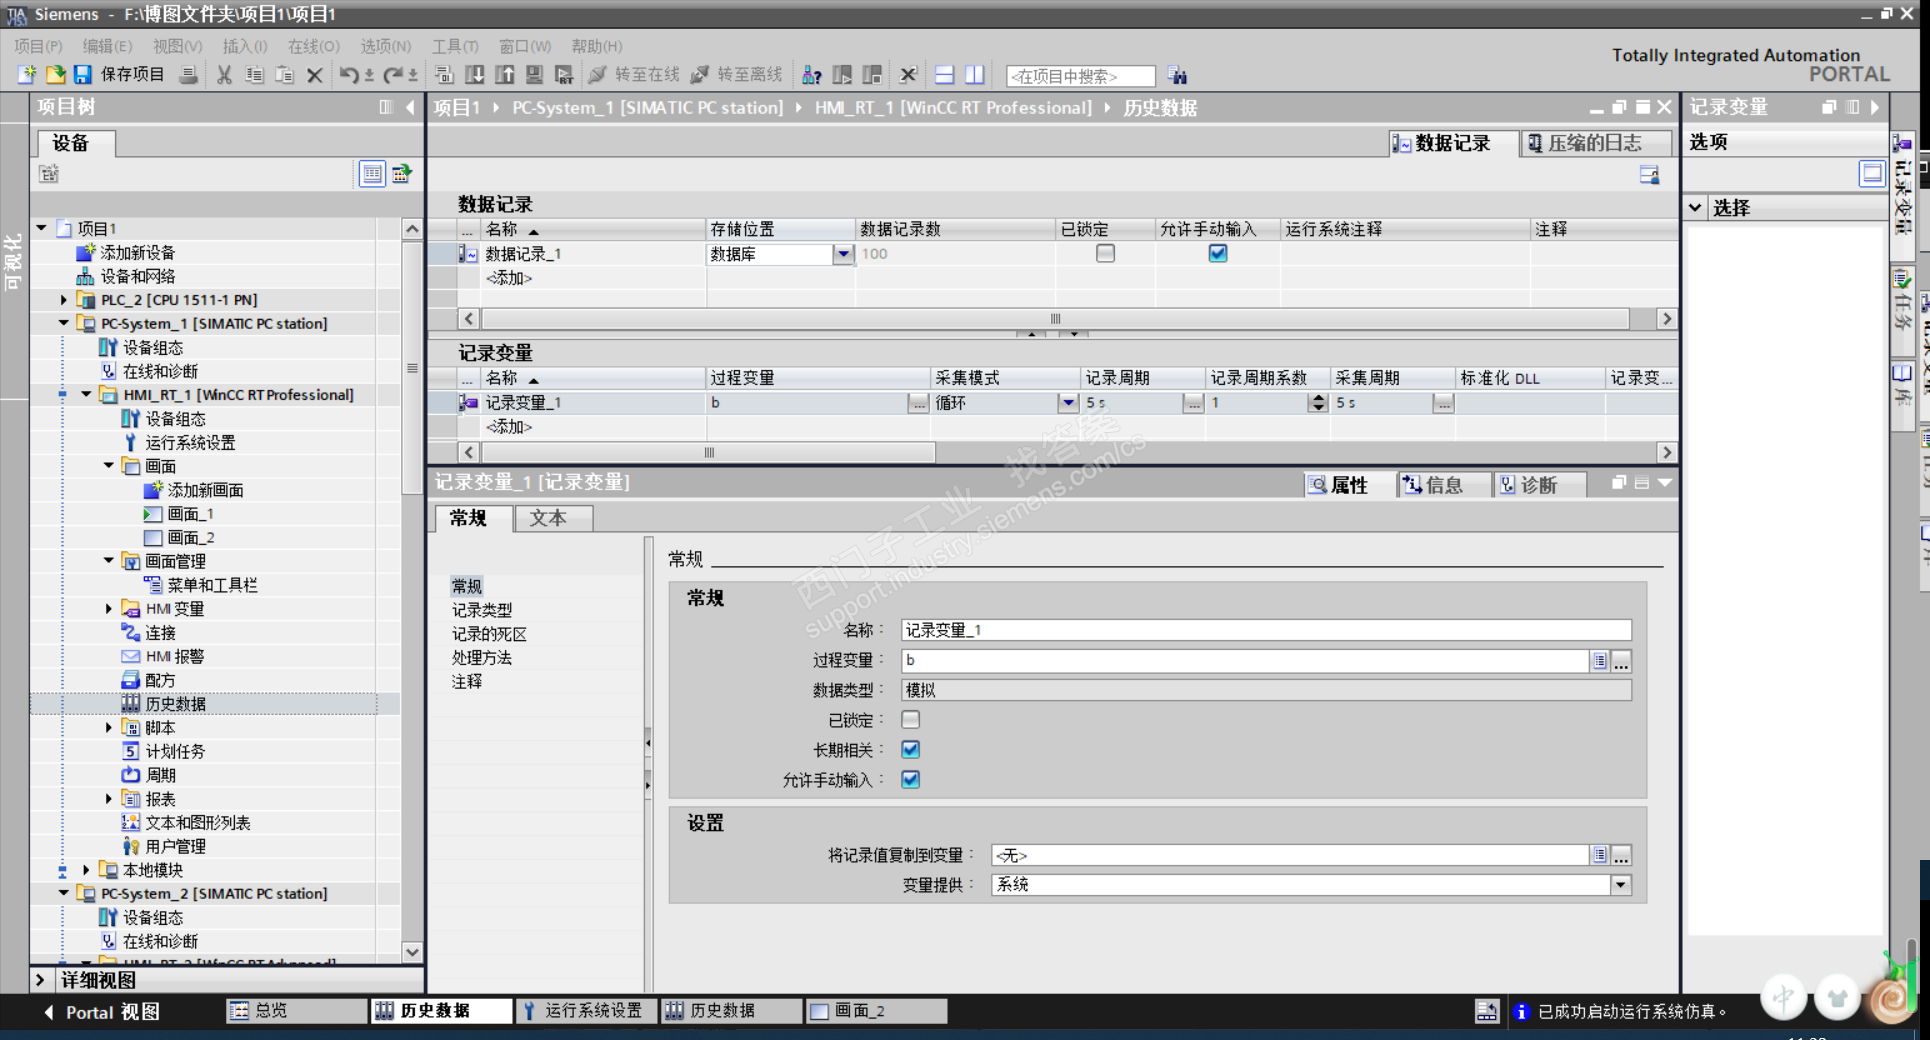Open the 视图(V) menu
Viewport: 1930px width, 1040px height.
[177, 46]
